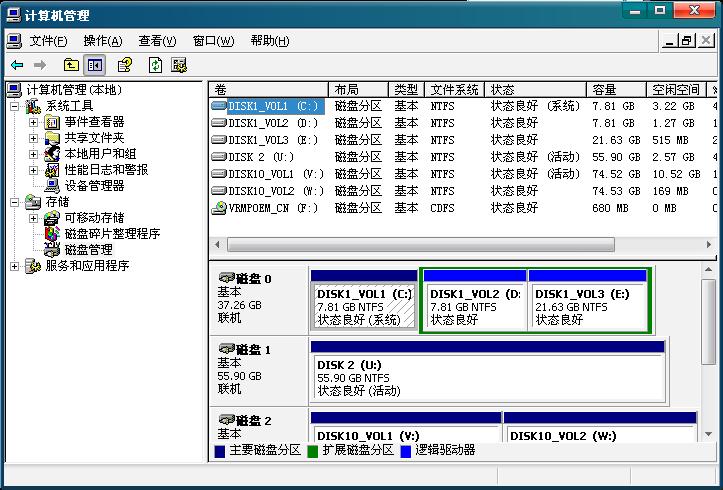Toggle the Show/Hide Console Tree toolbar button

coord(95,65)
